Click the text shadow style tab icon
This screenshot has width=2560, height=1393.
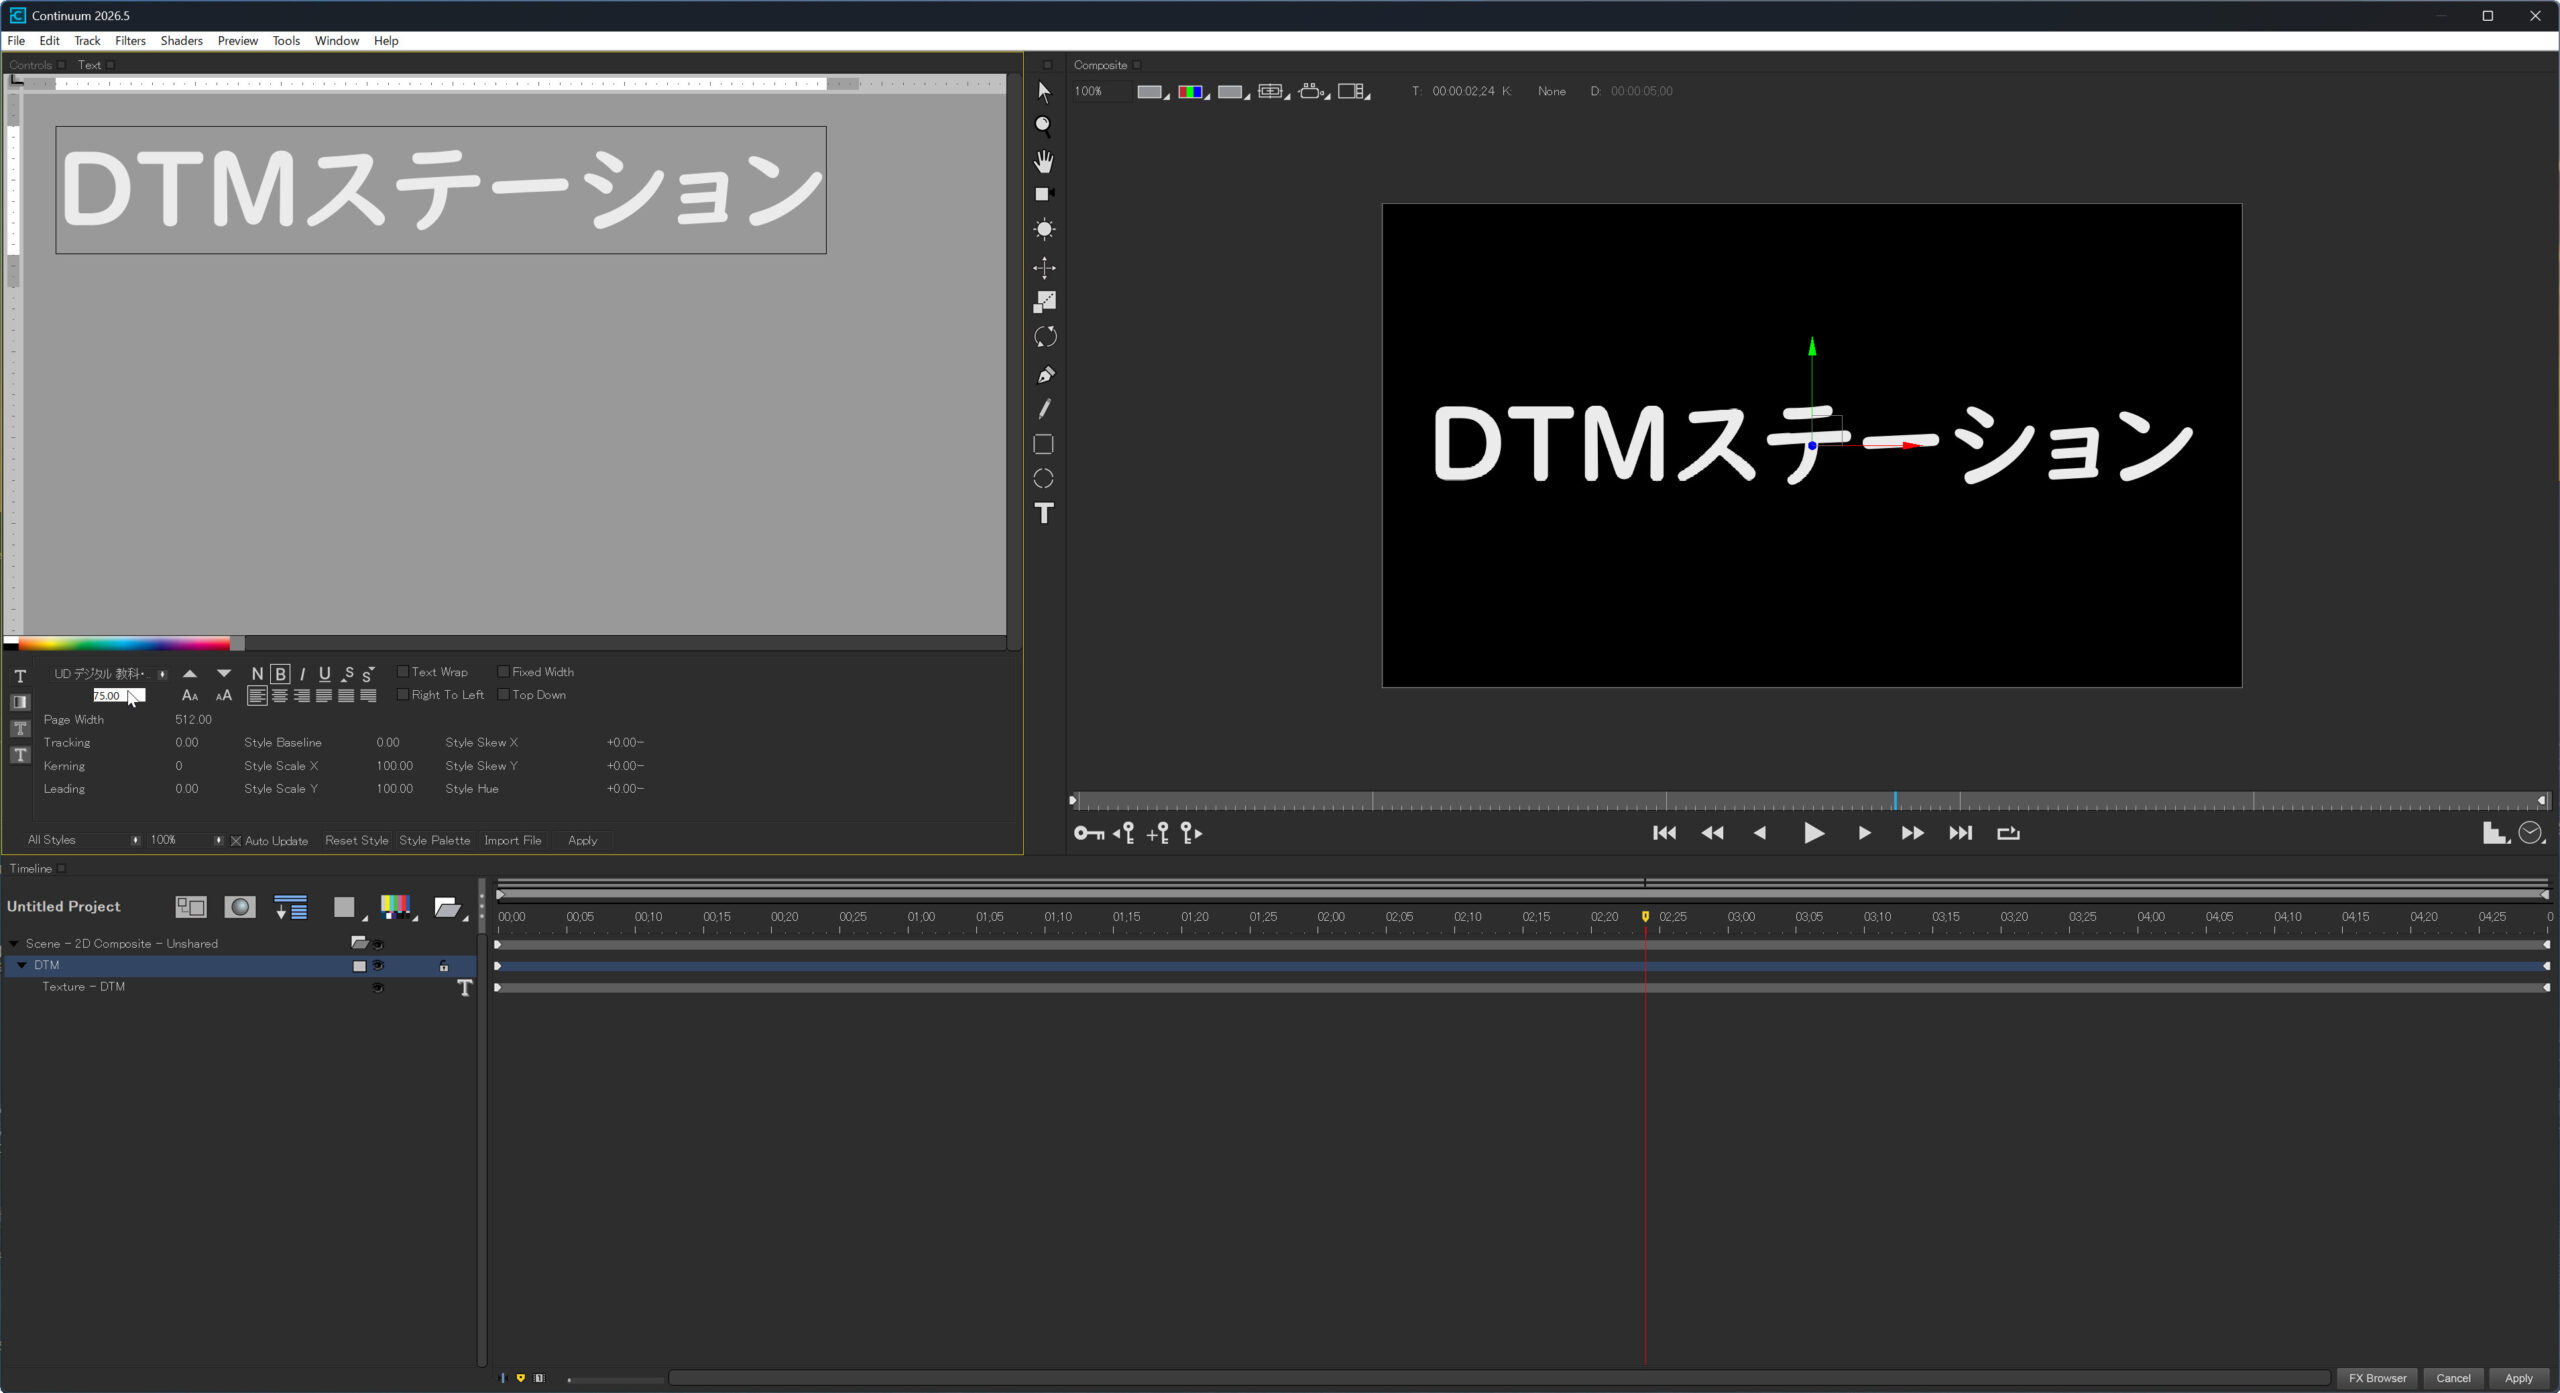(20, 755)
